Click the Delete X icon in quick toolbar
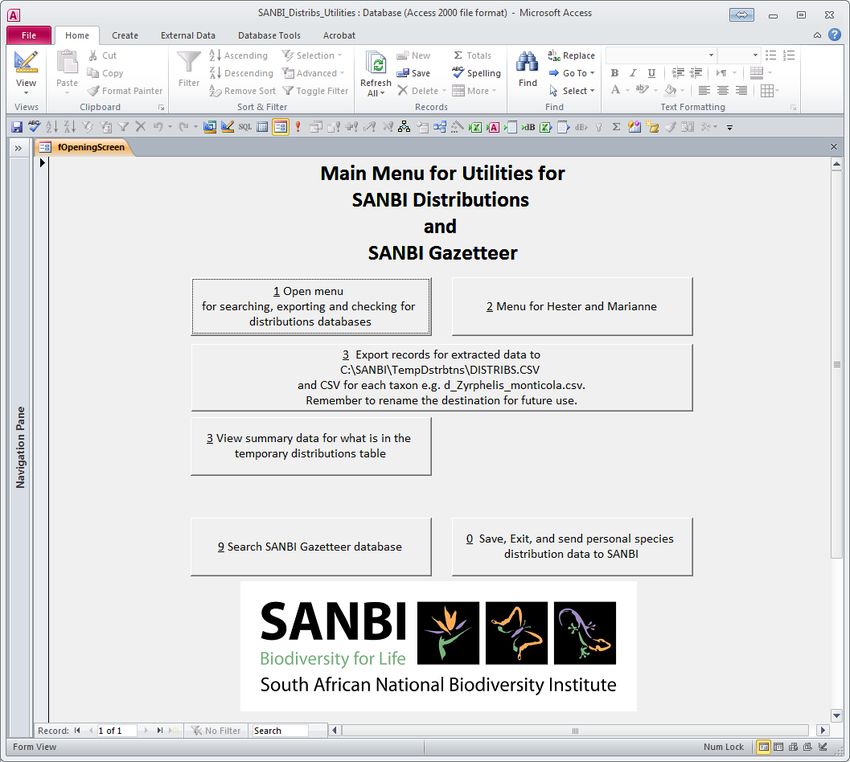This screenshot has height=762, width=850. (140, 127)
